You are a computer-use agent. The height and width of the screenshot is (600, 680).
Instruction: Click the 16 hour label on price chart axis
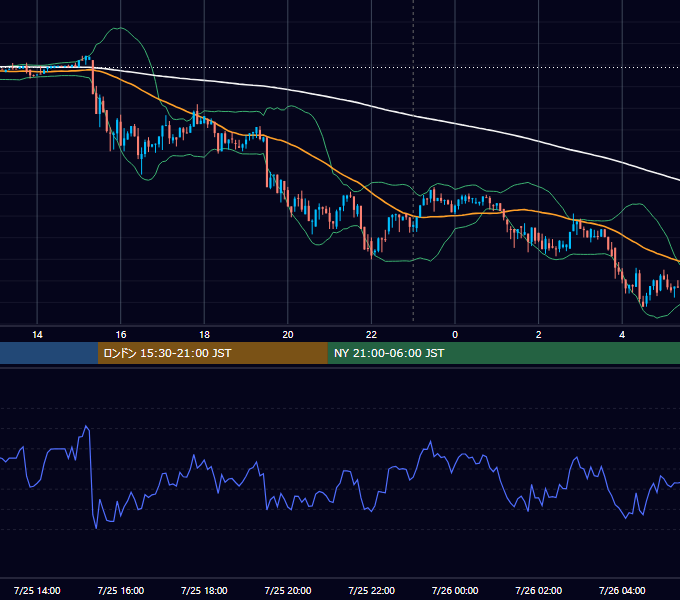point(121,335)
